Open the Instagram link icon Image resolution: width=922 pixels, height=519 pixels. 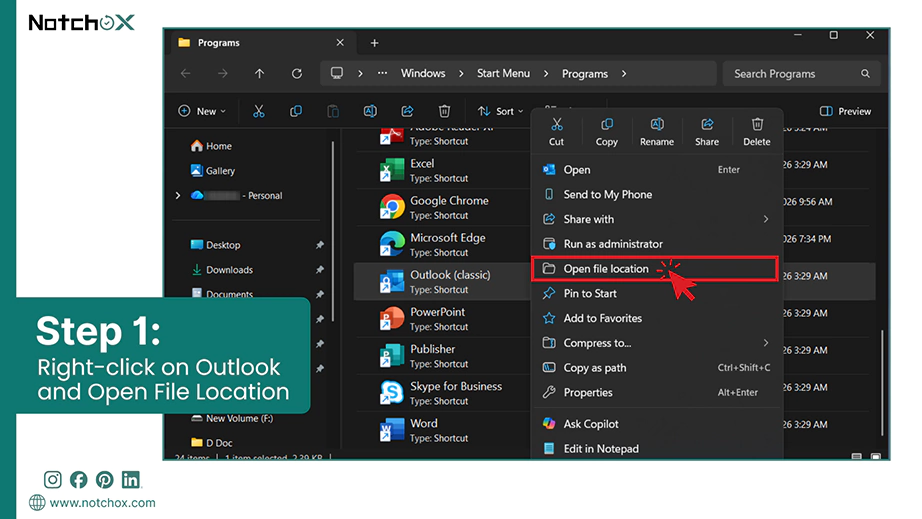point(52,480)
